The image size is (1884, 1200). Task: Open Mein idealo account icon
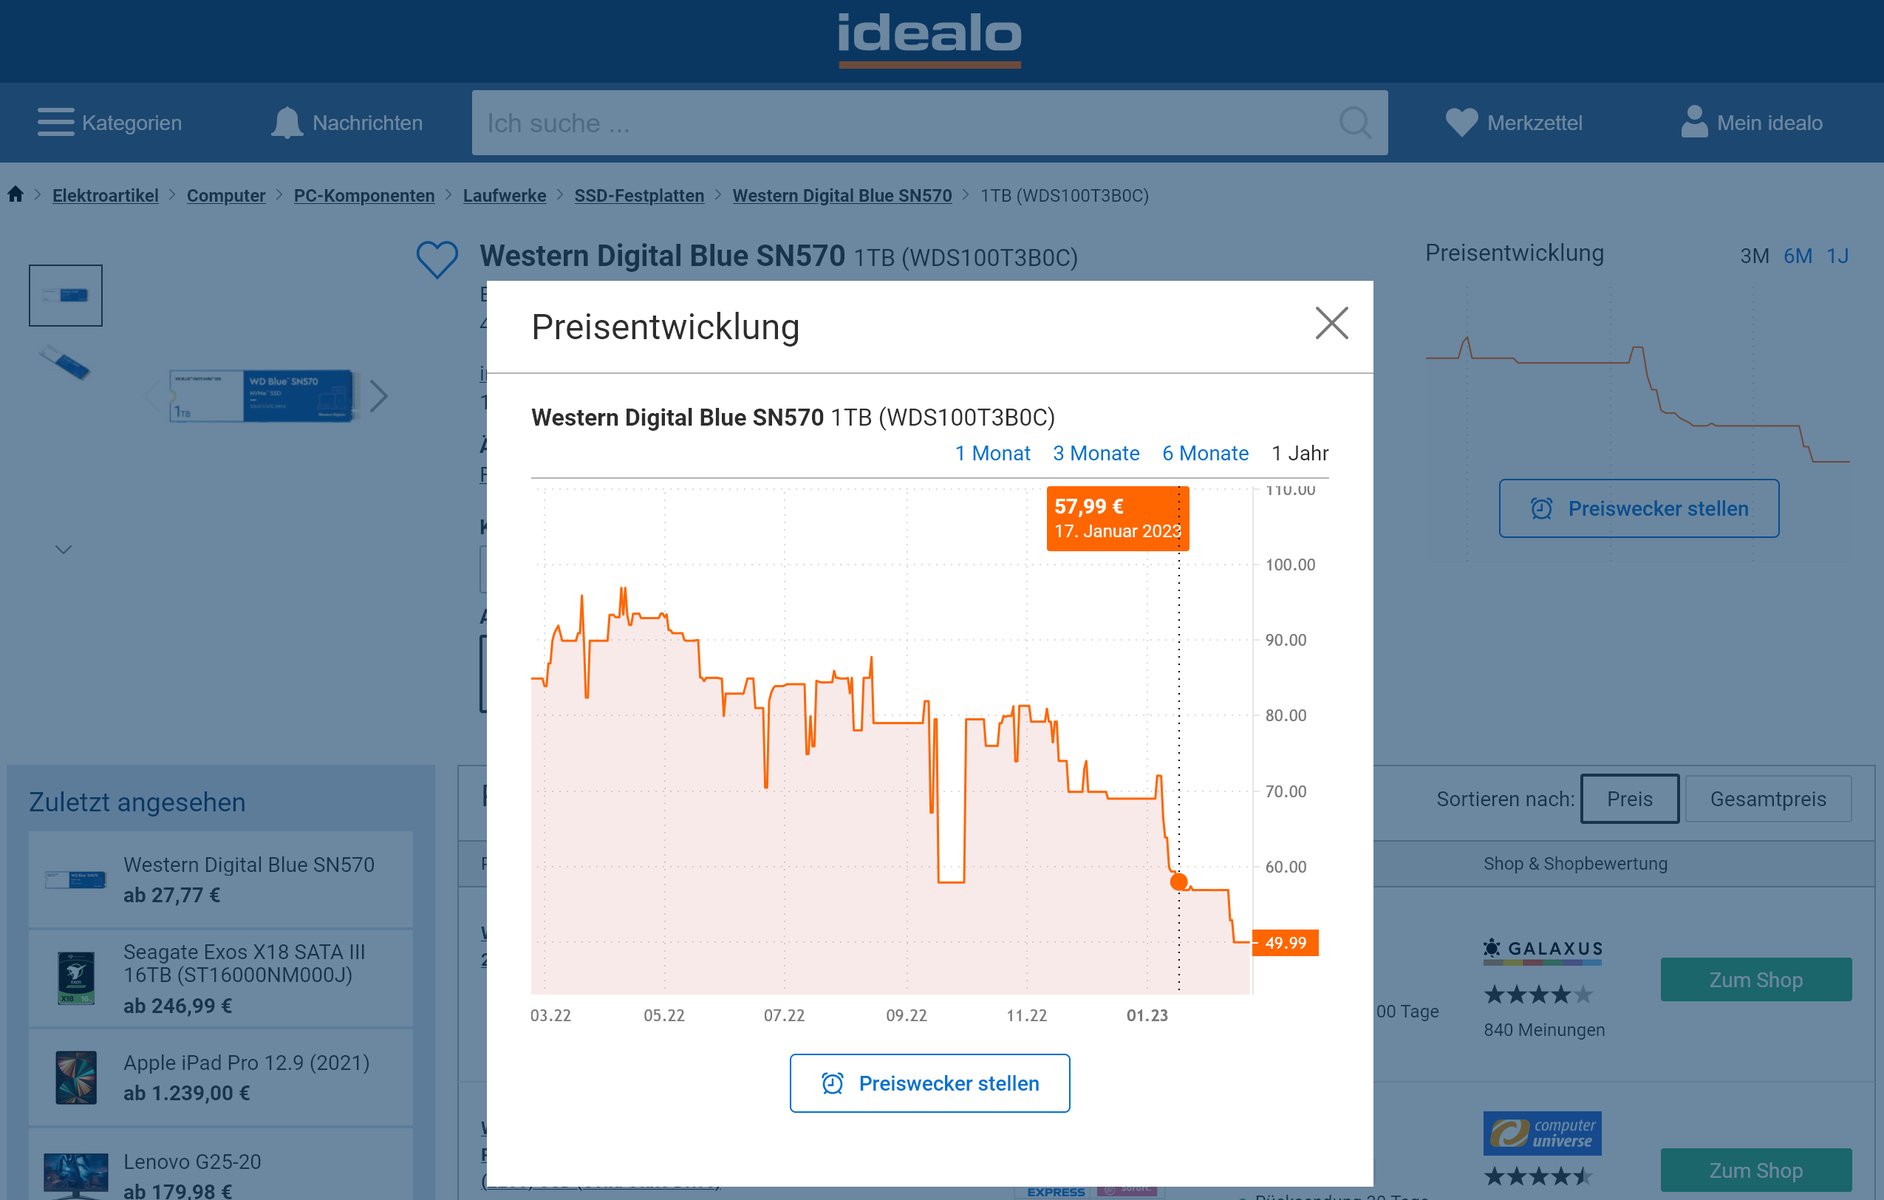point(1694,123)
